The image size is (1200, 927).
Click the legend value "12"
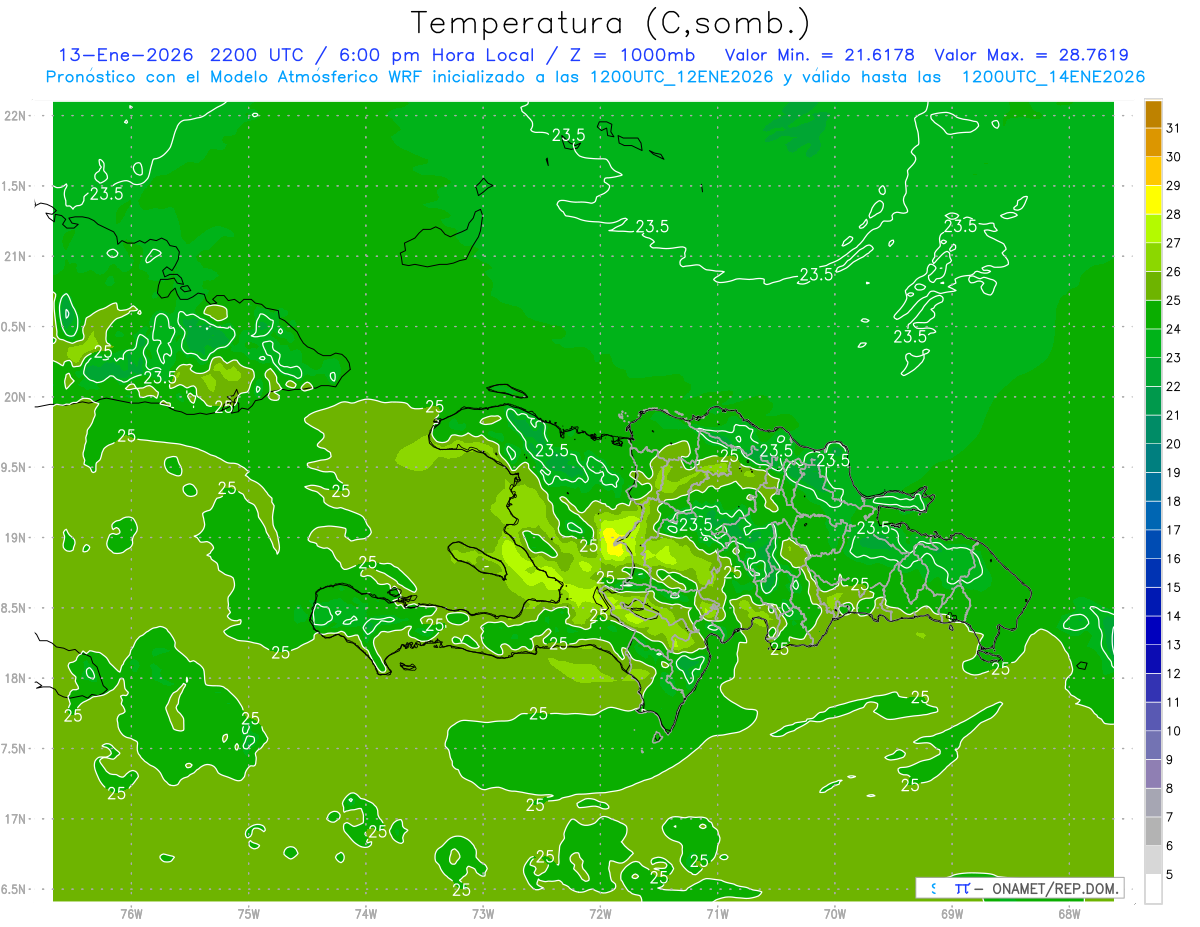tap(1174, 673)
